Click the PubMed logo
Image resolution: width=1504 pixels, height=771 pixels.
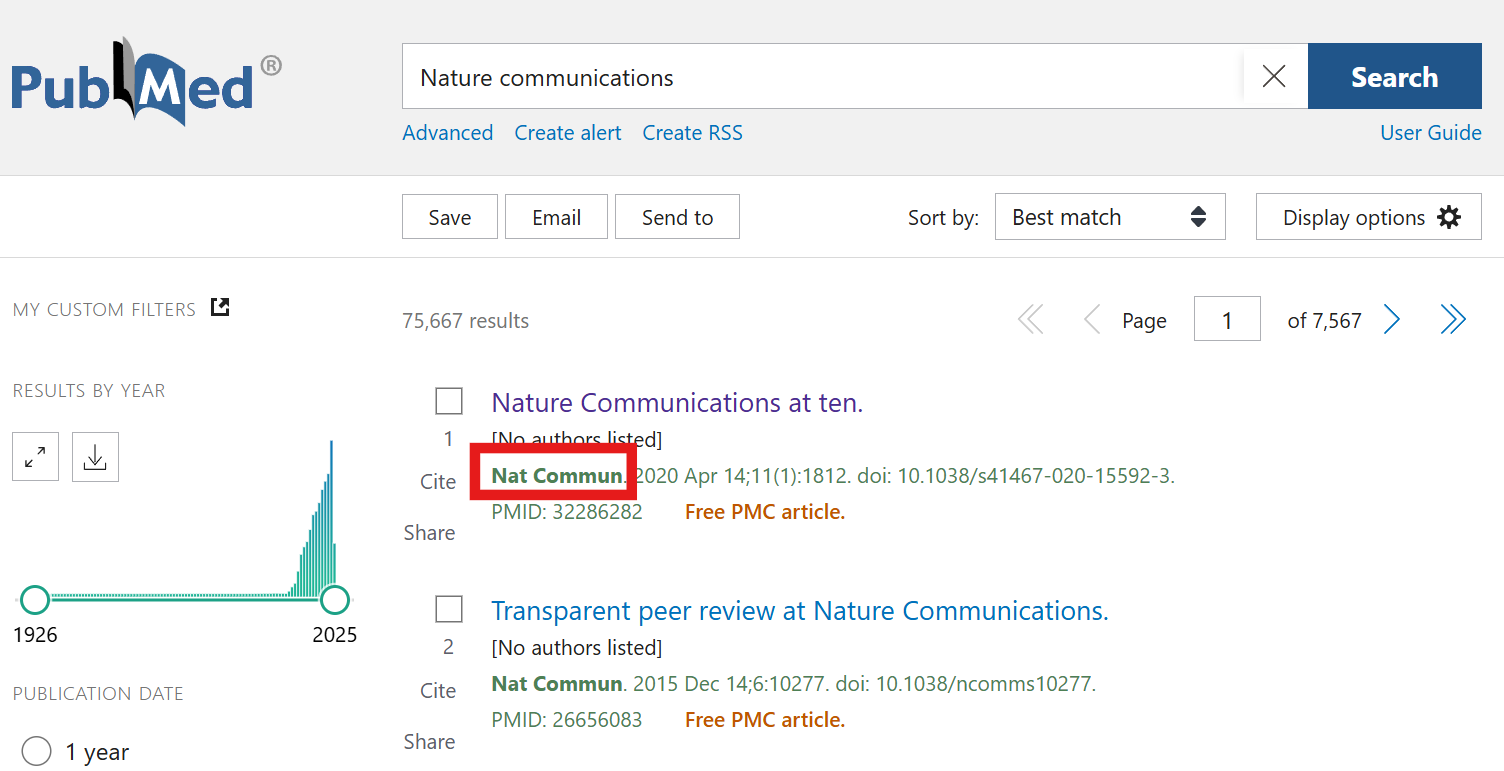point(146,81)
